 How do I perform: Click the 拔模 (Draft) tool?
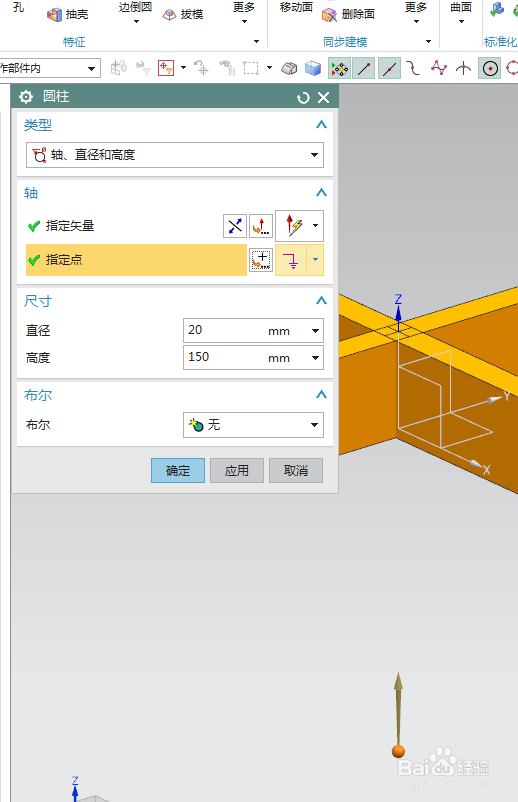coord(183,14)
